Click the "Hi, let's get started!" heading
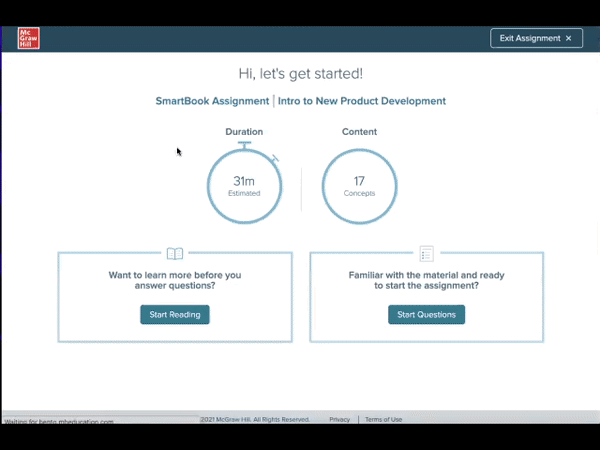The image size is (600, 450). click(x=300, y=73)
